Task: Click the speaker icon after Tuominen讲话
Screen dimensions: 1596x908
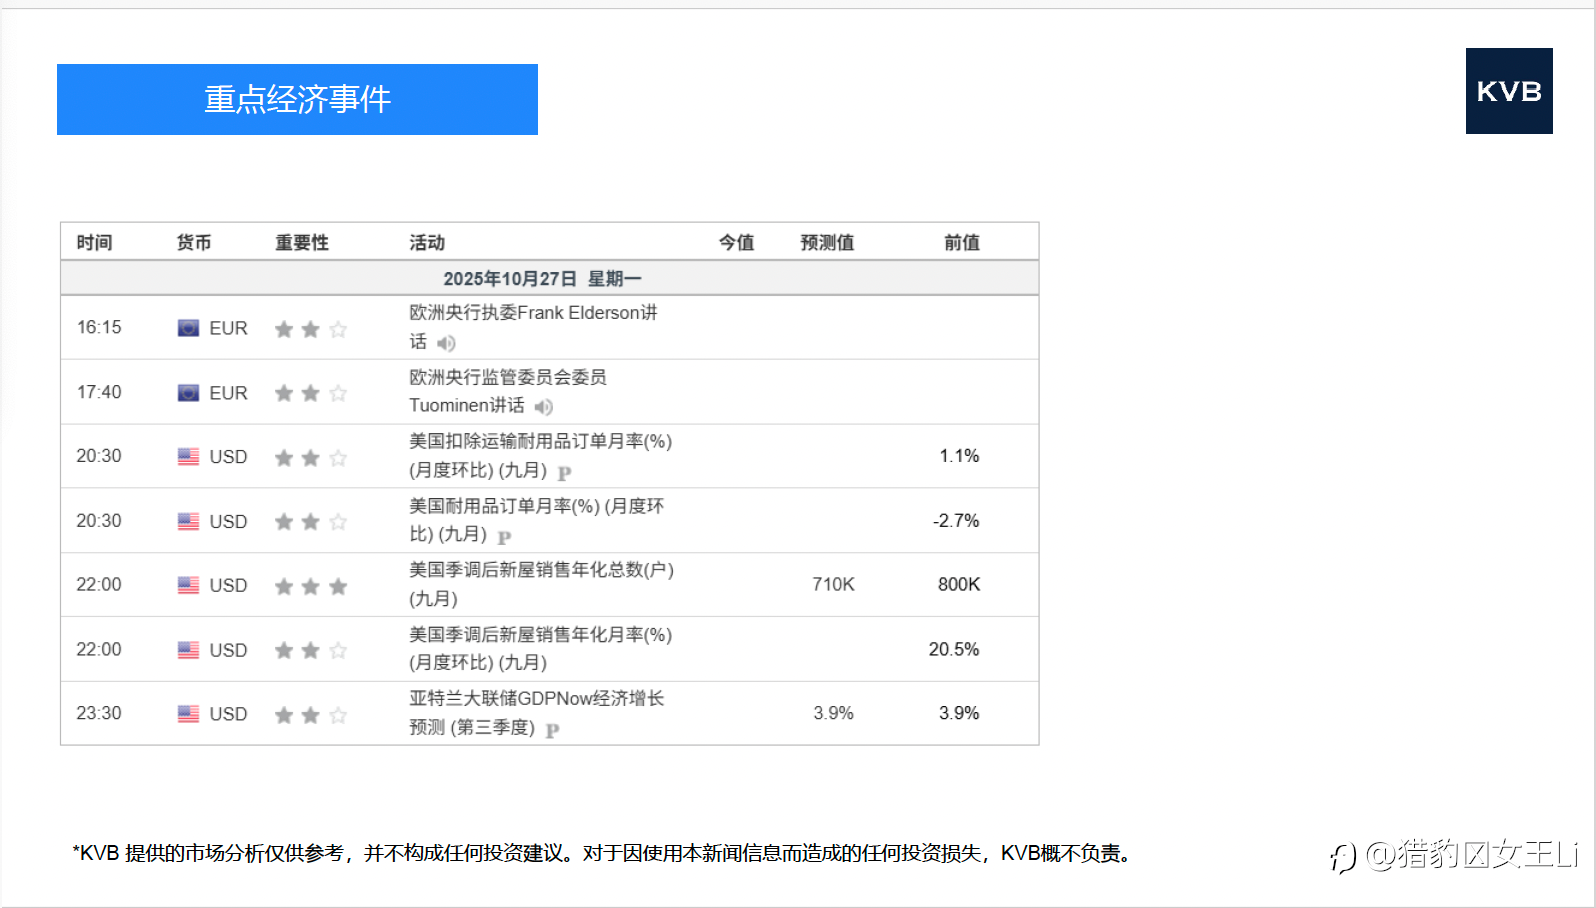Action: [543, 407]
